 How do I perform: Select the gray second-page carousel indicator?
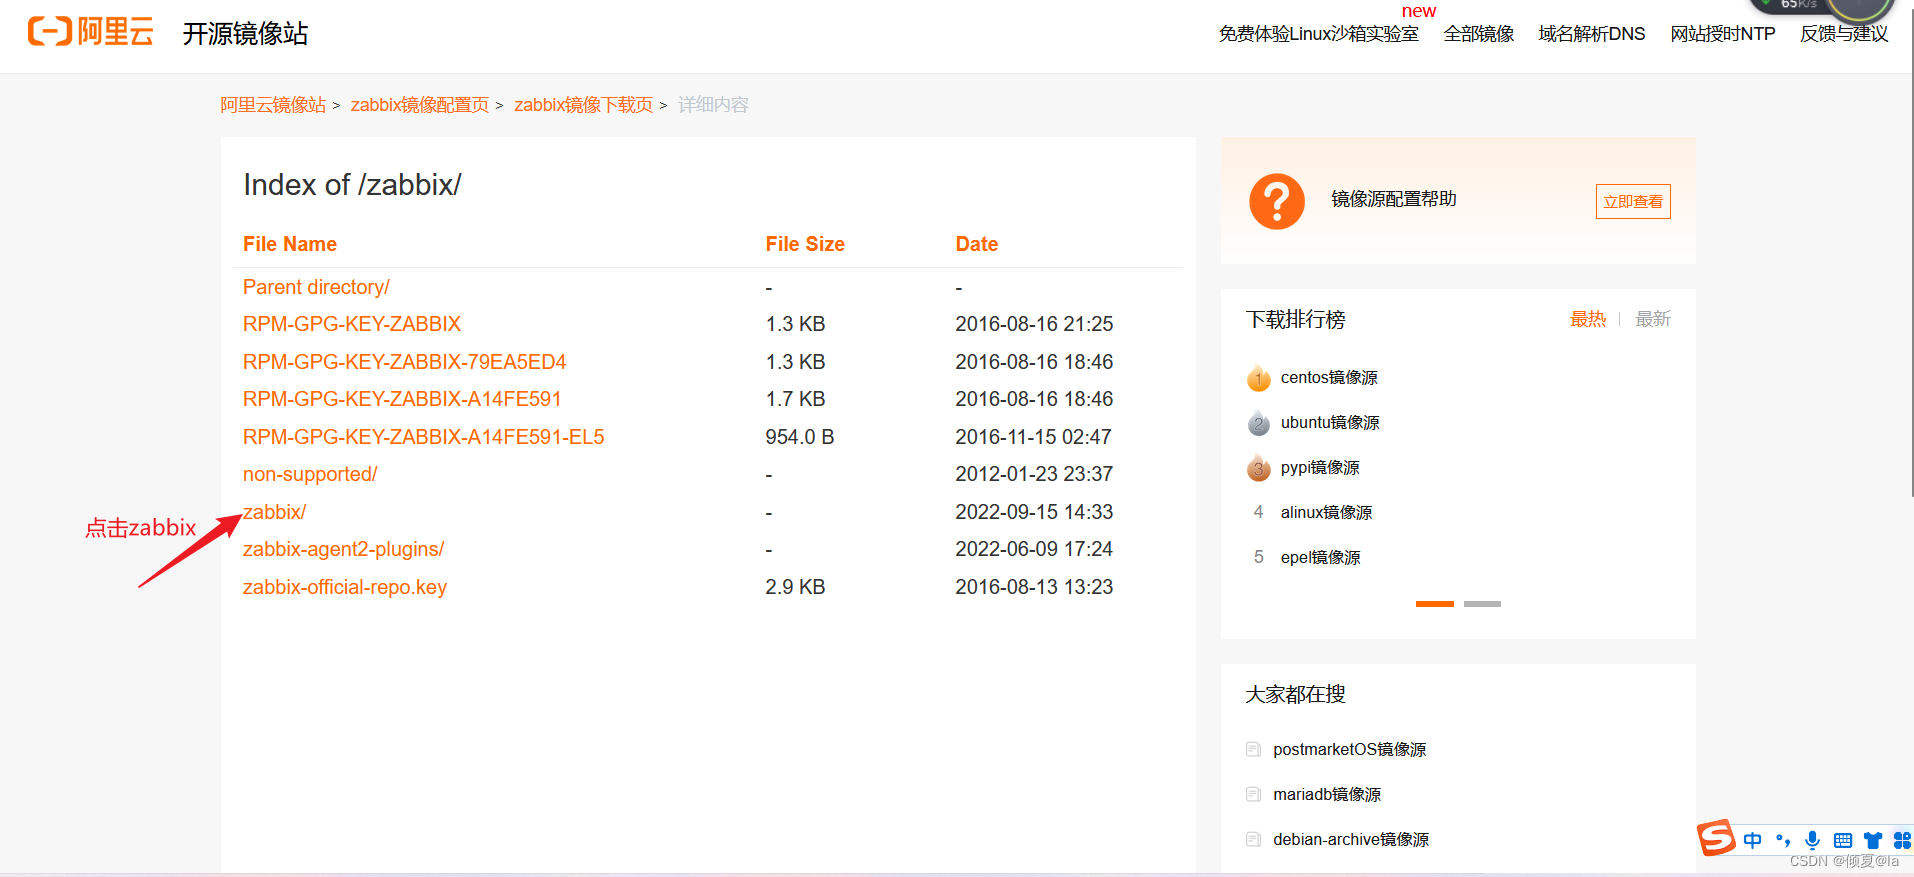click(1482, 604)
